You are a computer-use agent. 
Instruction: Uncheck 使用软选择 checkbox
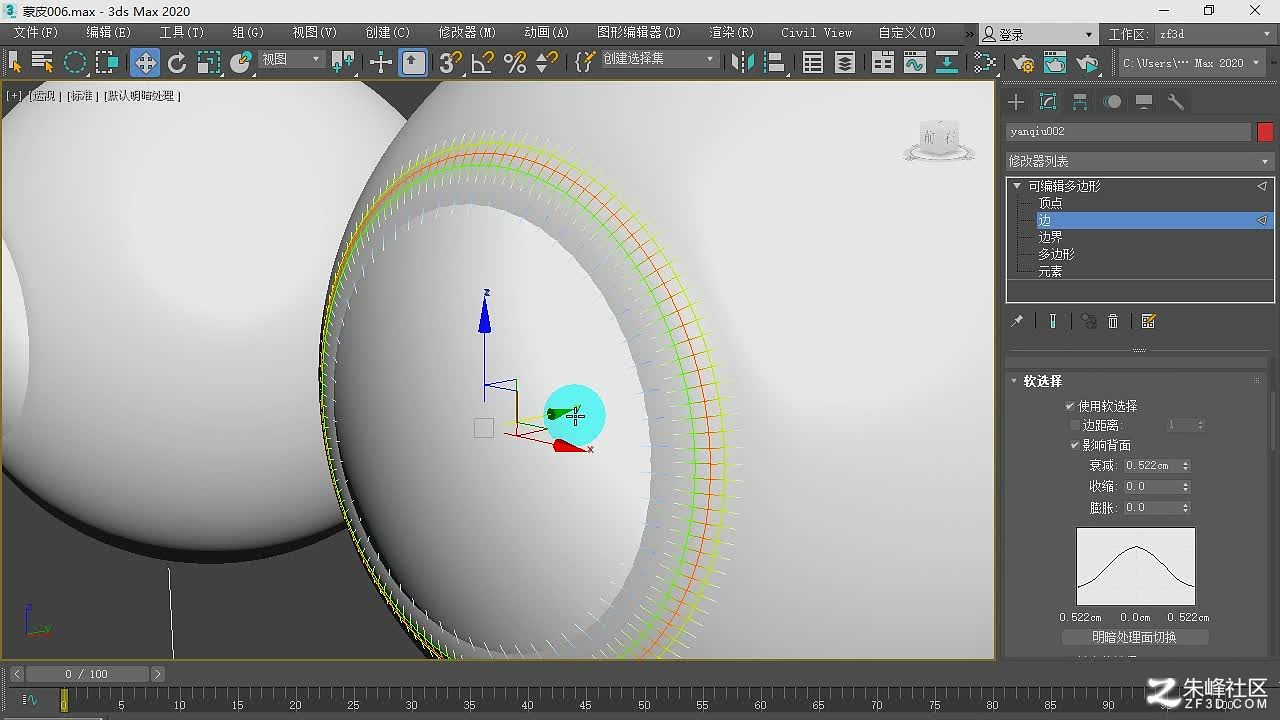click(x=1070, y=406)
